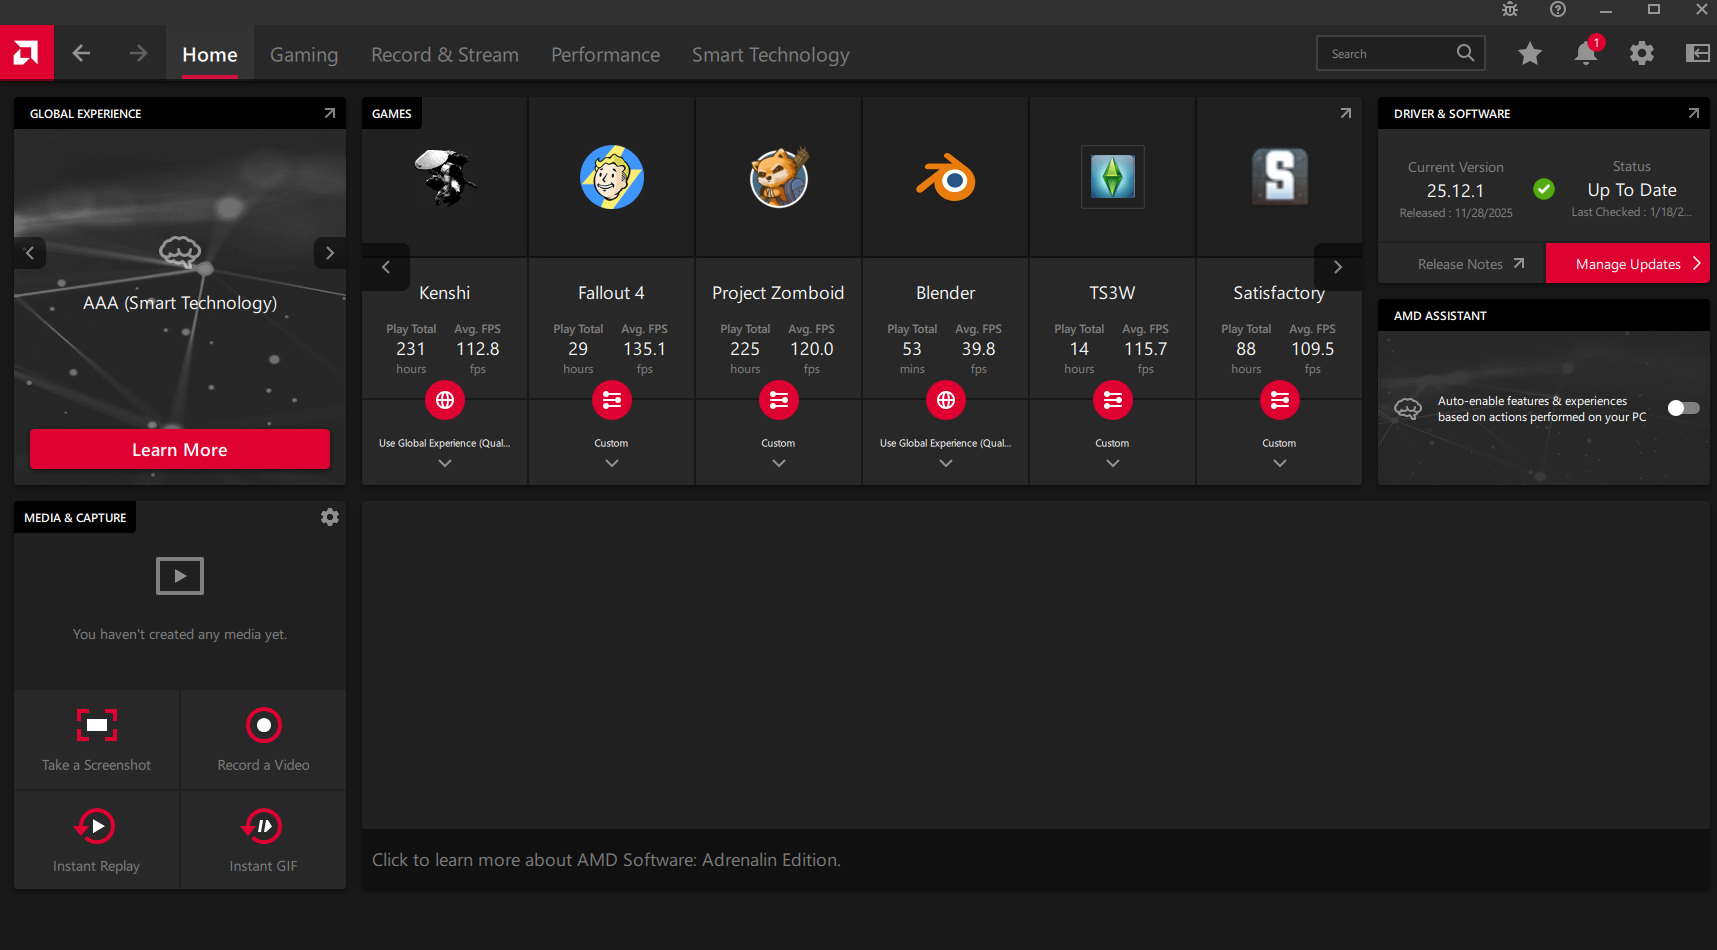Open the bug report tool icon
This screenshot has height=950, width=1717.
(1510, 10)
